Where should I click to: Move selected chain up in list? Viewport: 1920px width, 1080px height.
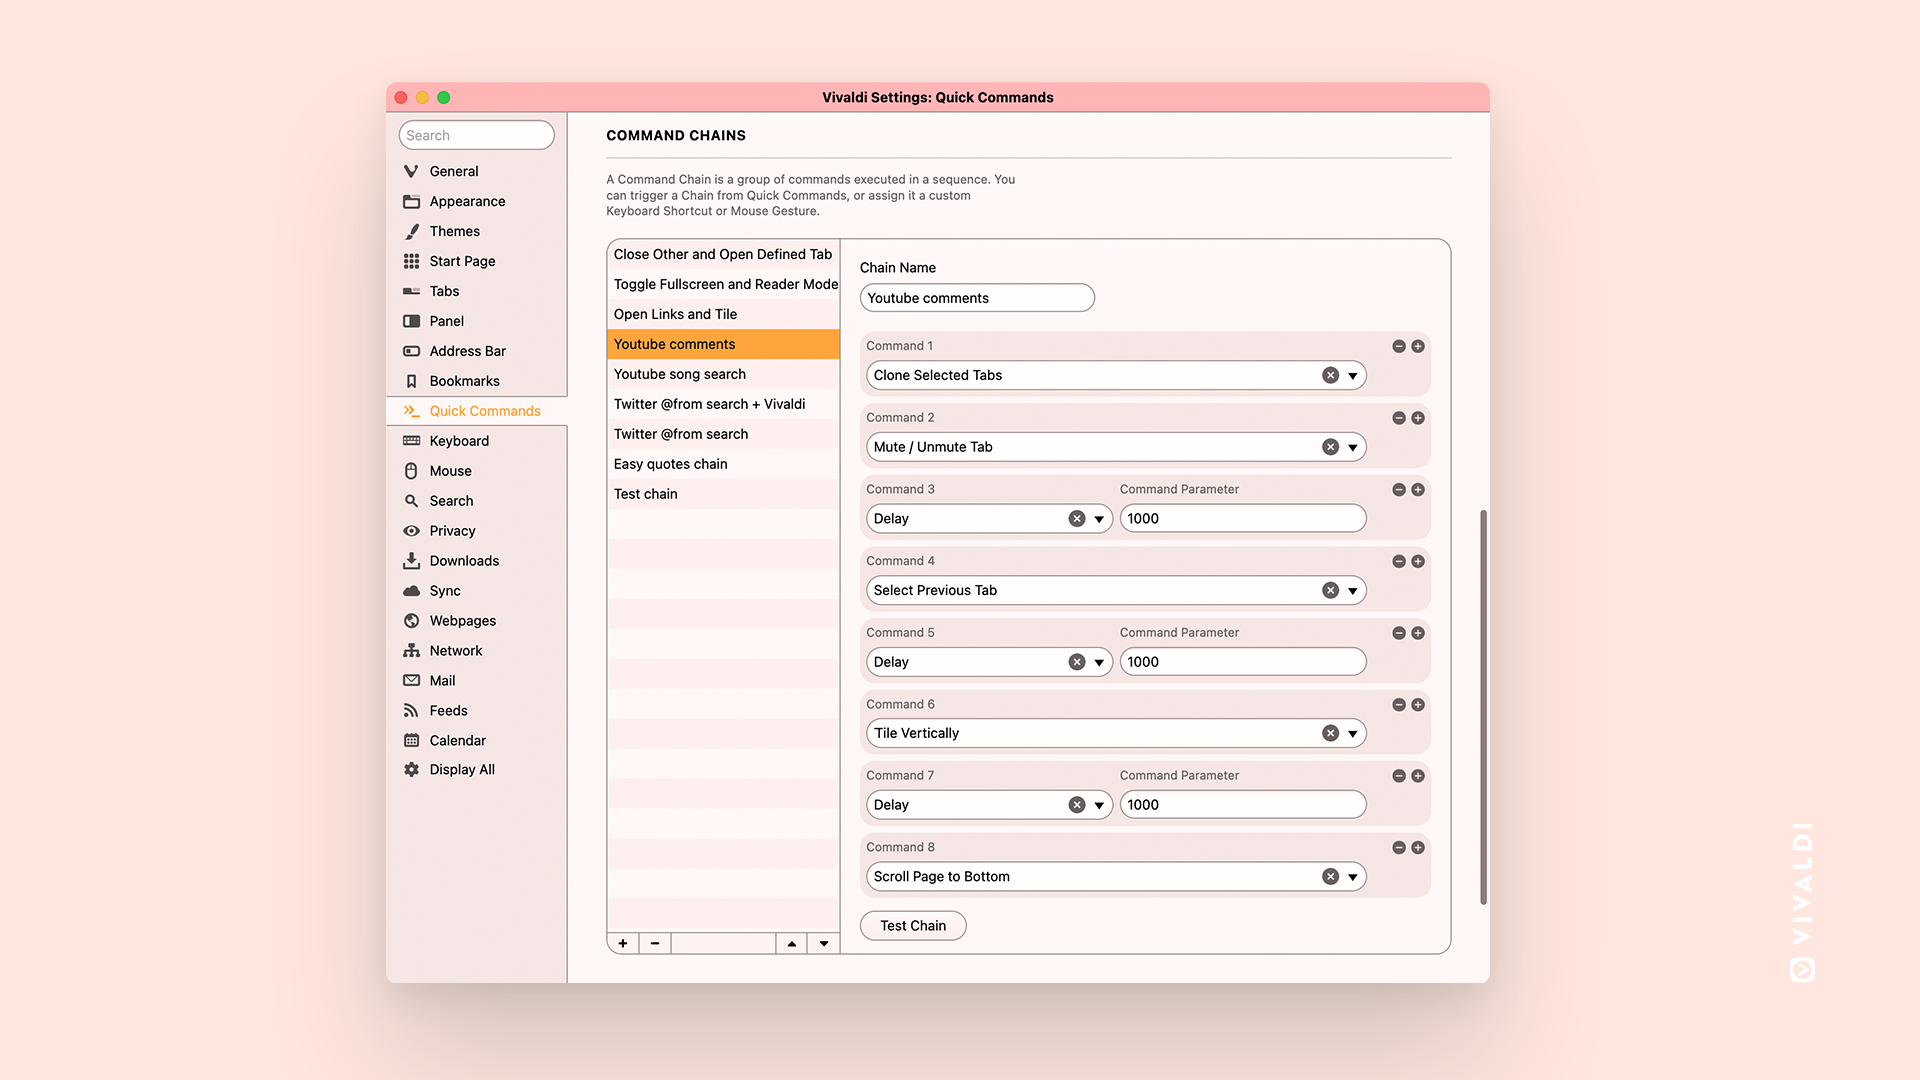(792, 943)
